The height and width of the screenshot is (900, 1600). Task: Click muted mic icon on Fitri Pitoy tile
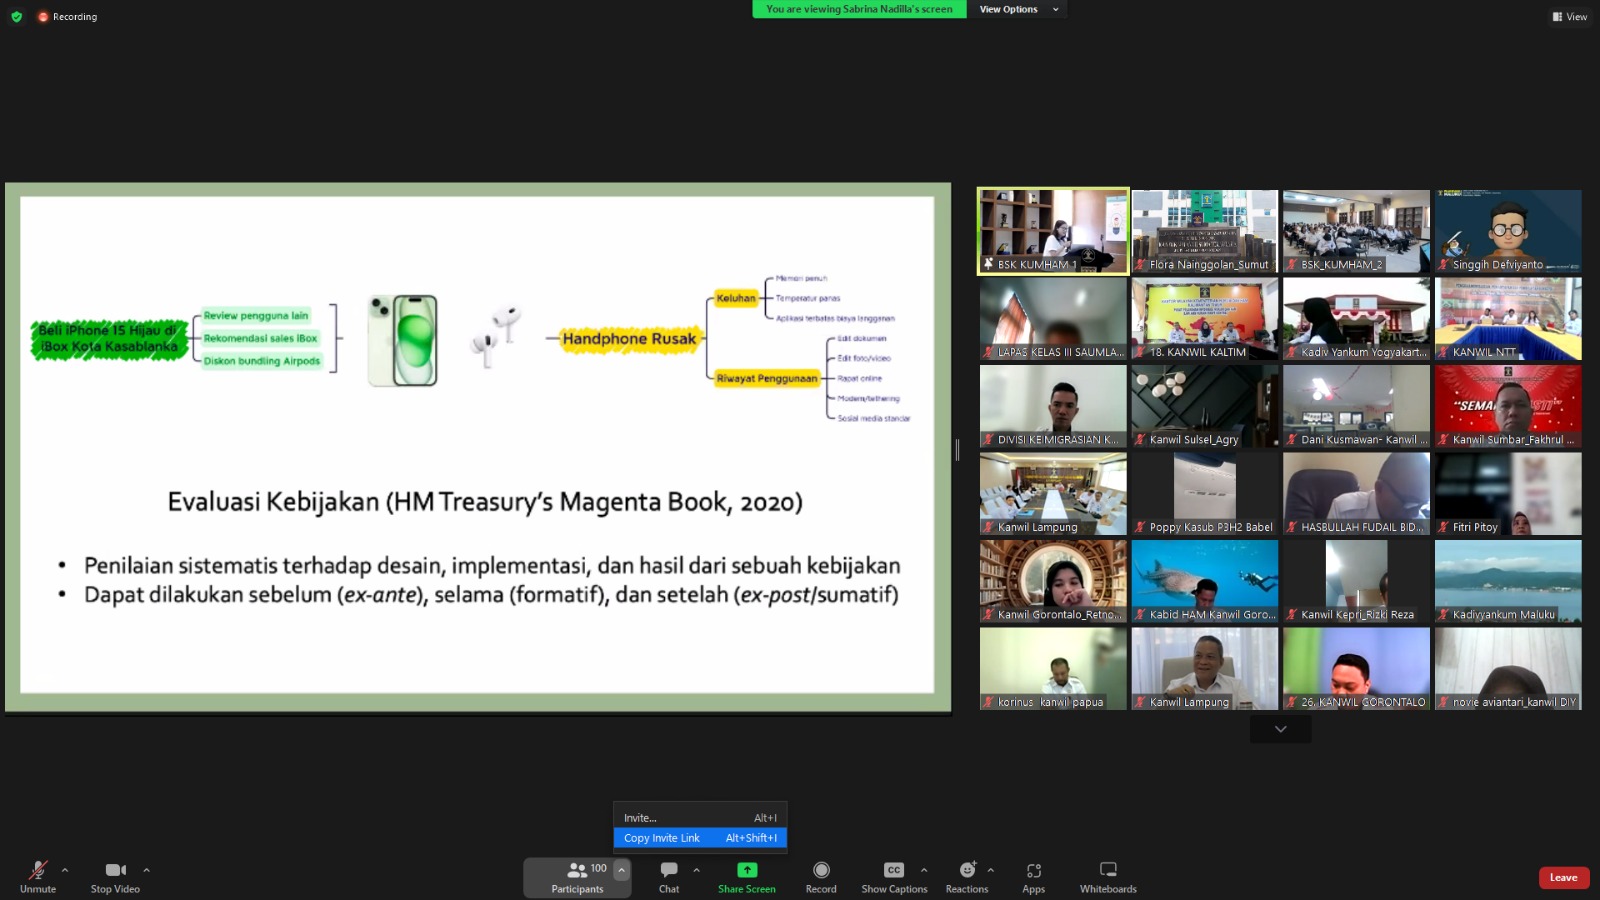point(1444,527)
